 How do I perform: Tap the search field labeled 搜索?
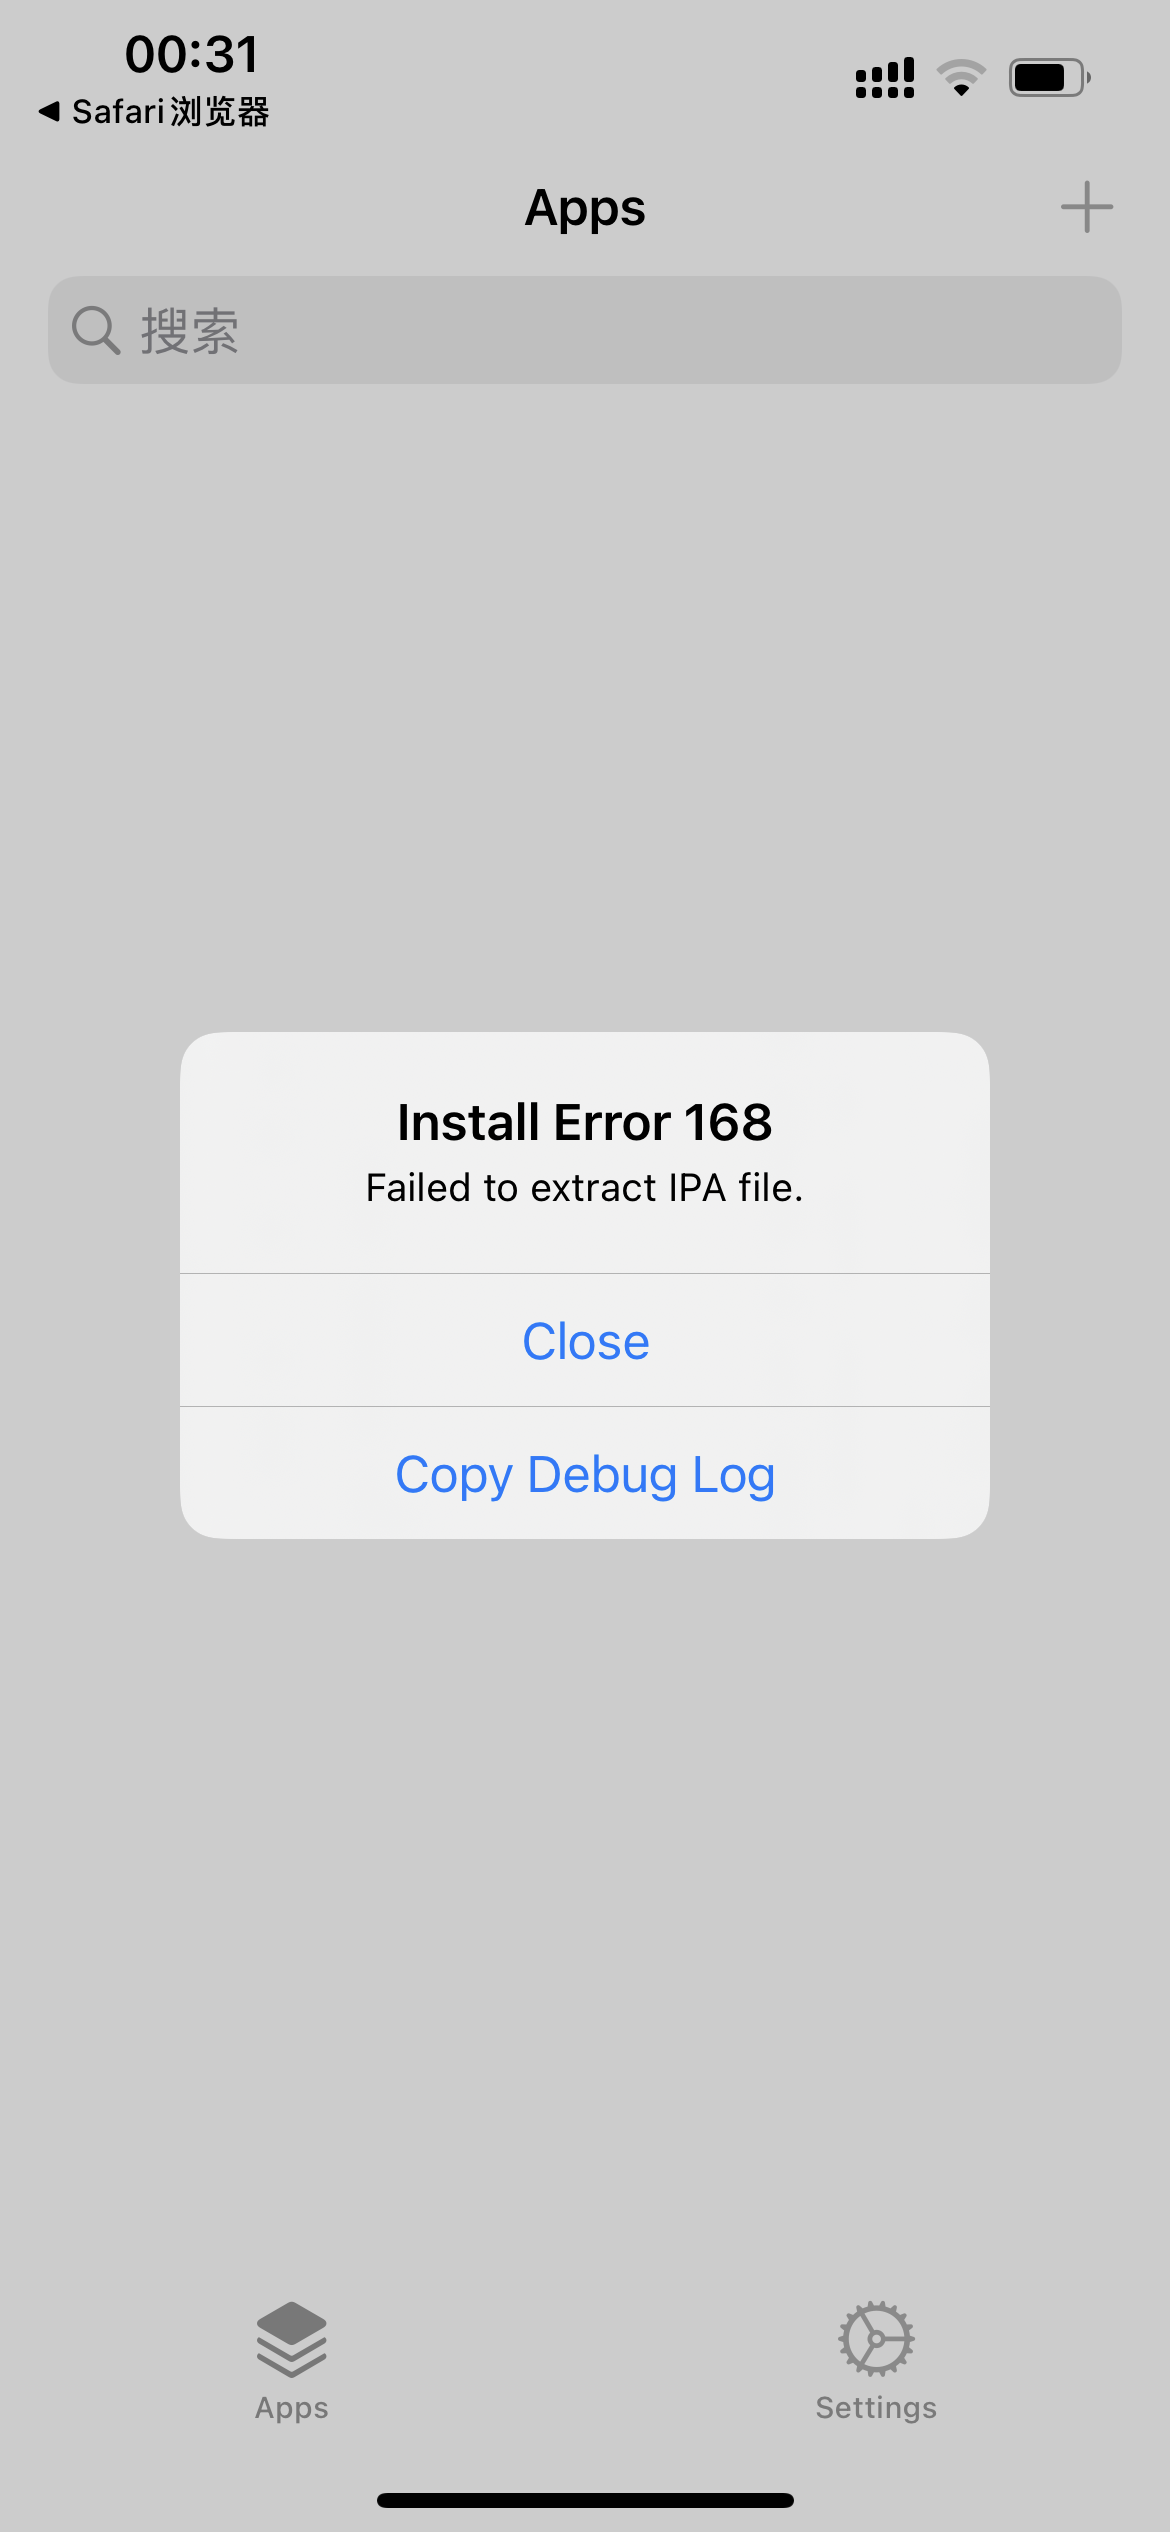coord(585,330)
